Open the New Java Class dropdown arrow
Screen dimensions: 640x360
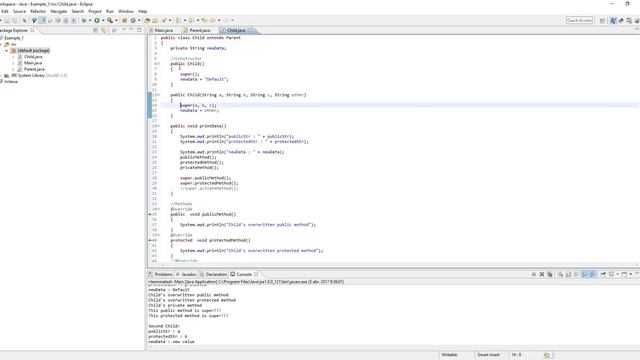139,20
